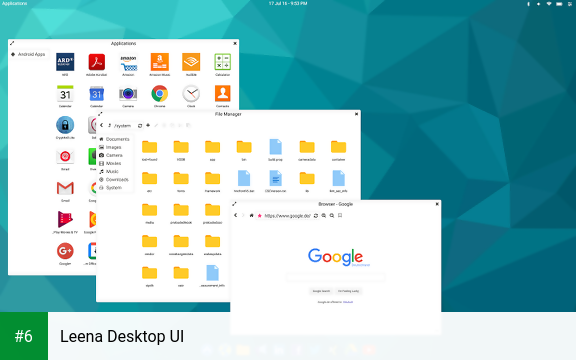Click the zoom out magnifier in Browser
This screenshot has width=576, height=360.
332,216
